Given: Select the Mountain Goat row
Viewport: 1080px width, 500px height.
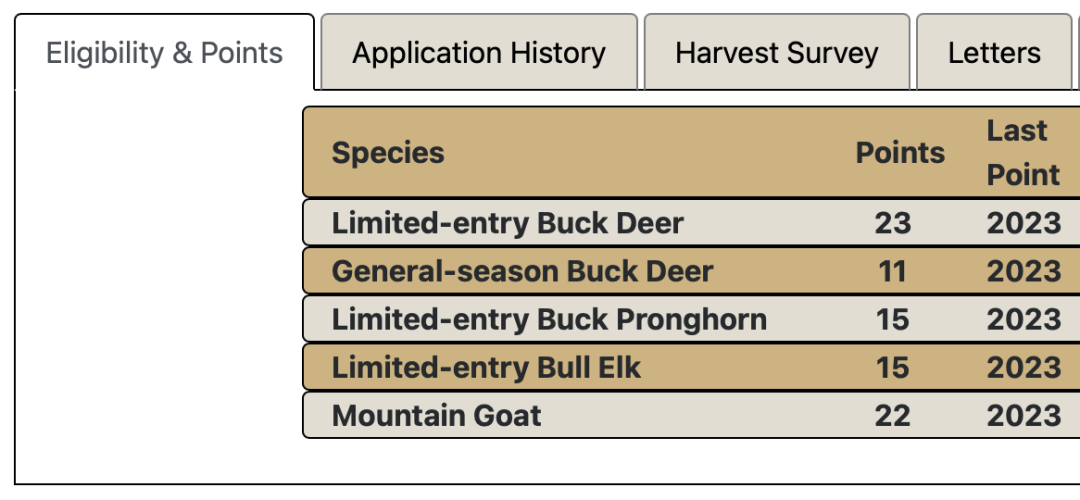Looking at the screenshot, I should pyautogui.click(x=692, y=415).
